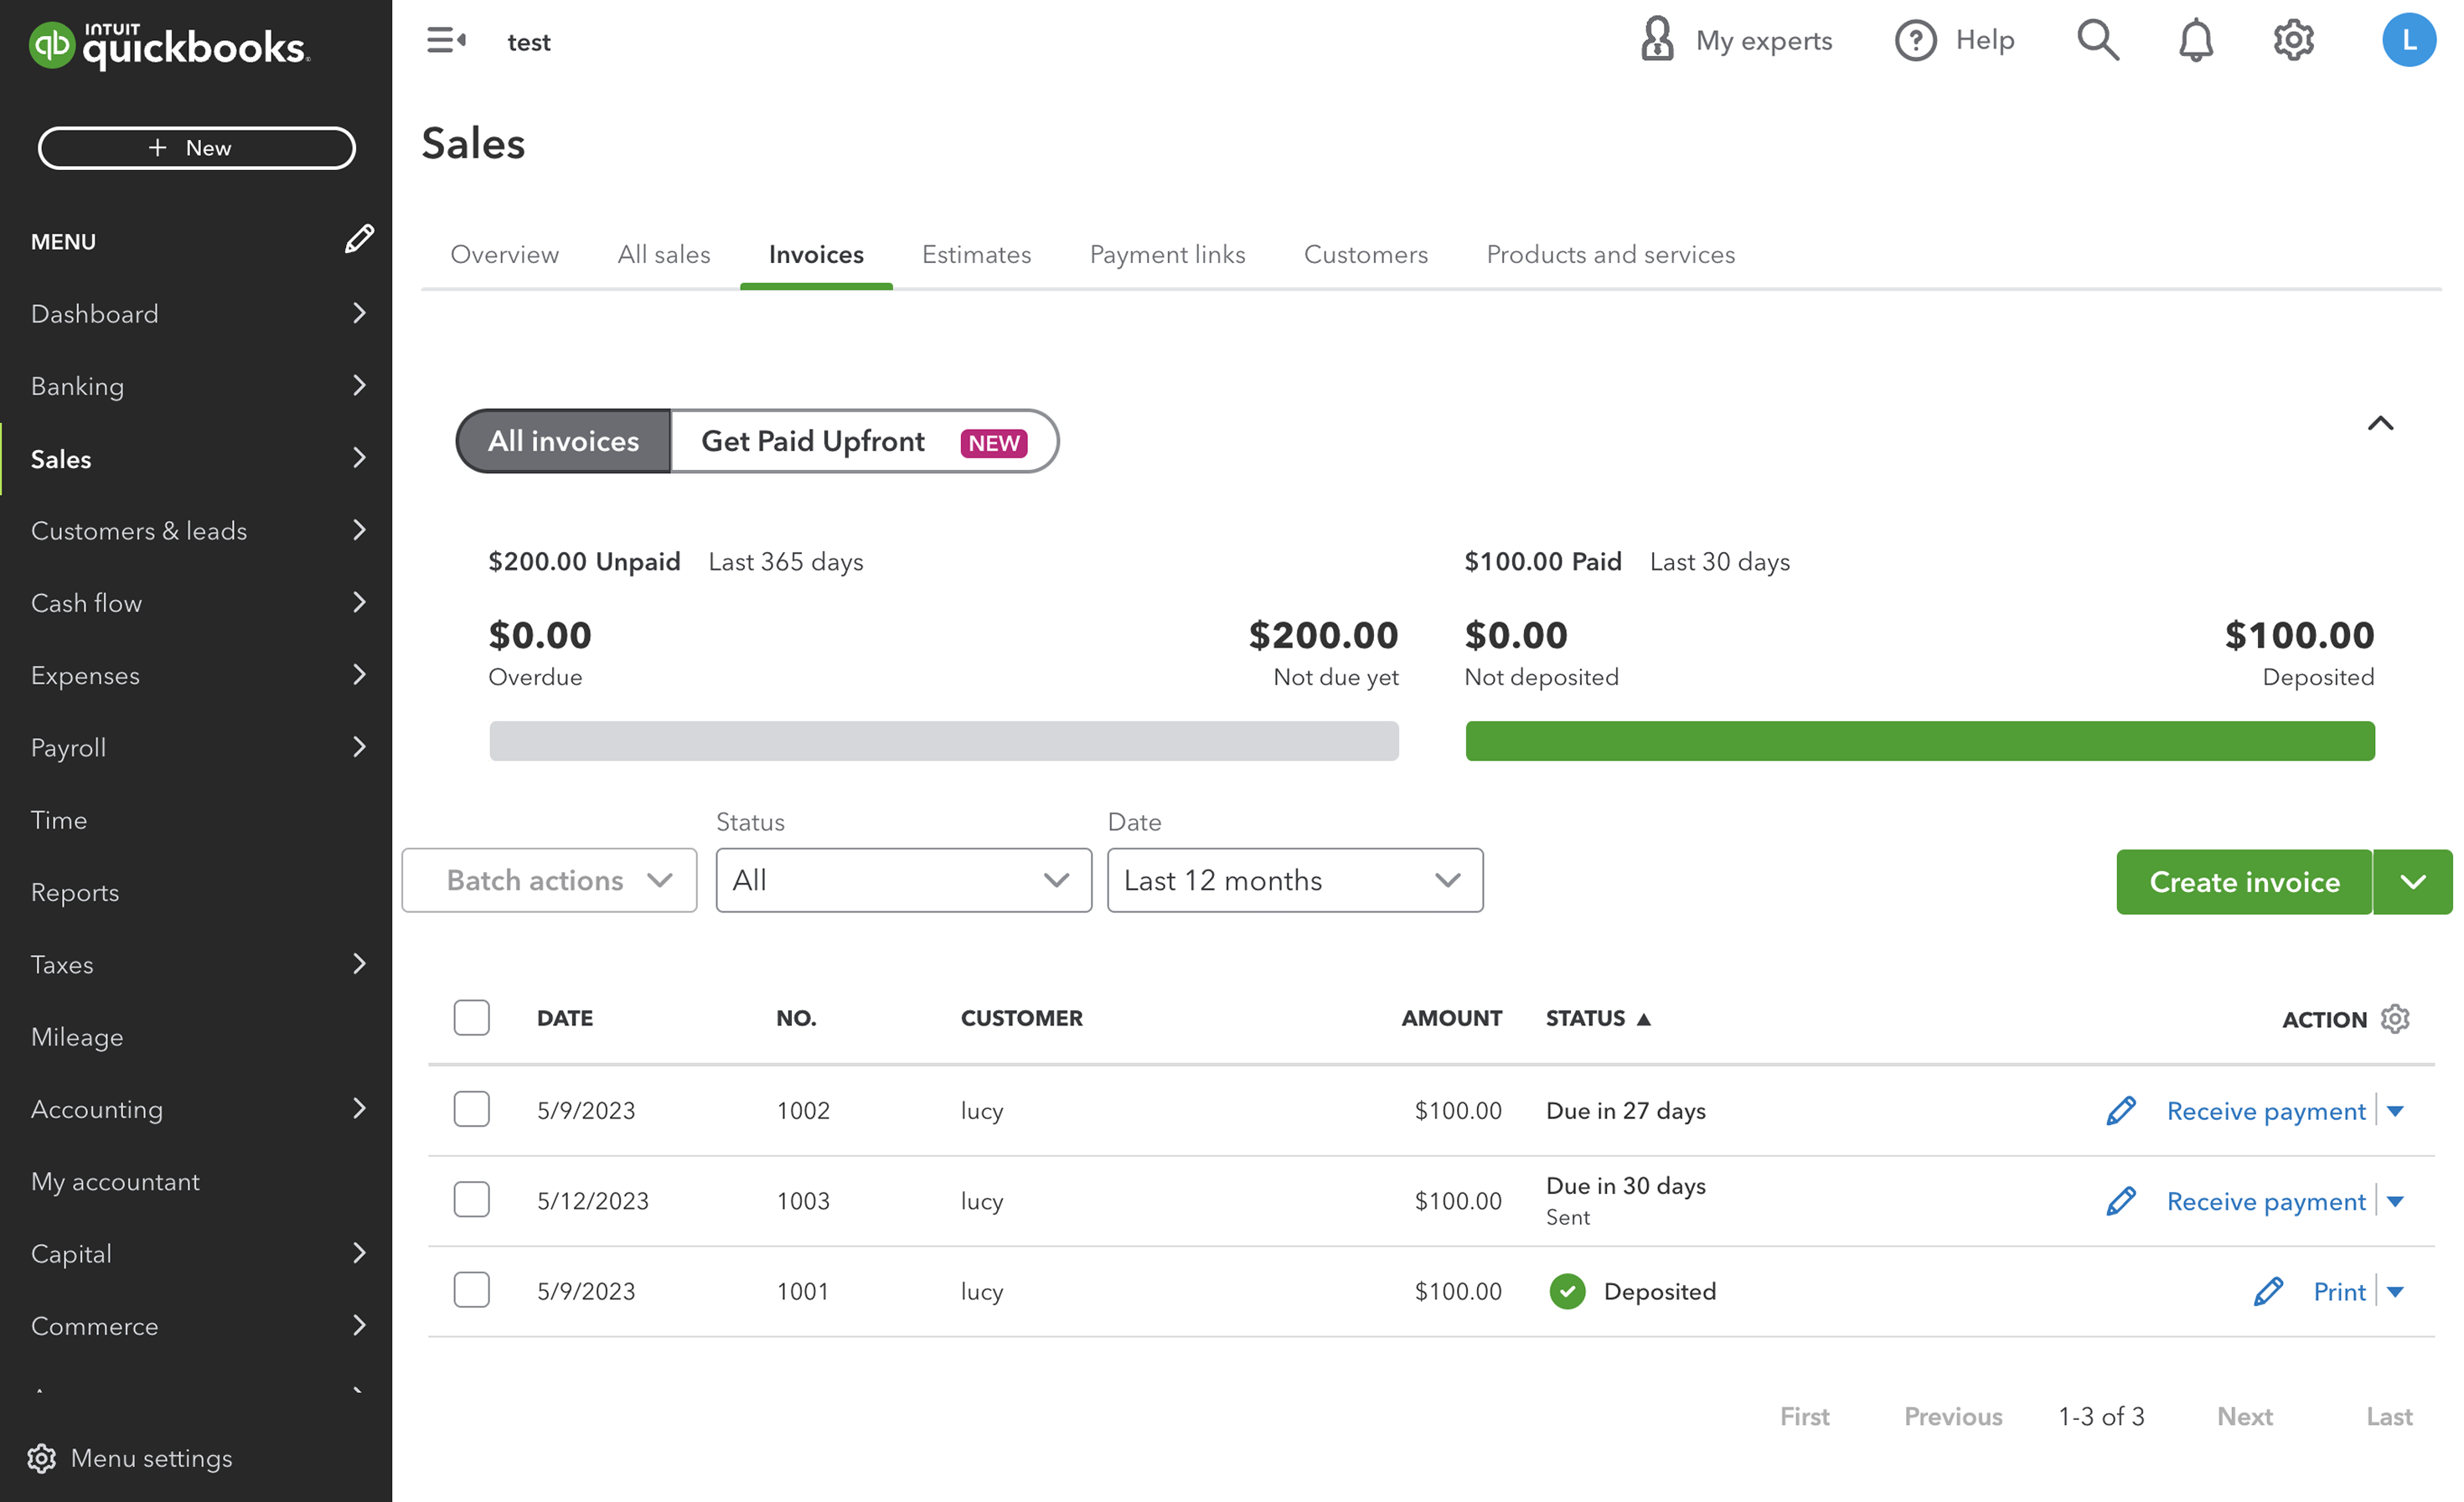
Task: Edit invoice 1002 with the pencil icon
Action: (2120, 1110)
